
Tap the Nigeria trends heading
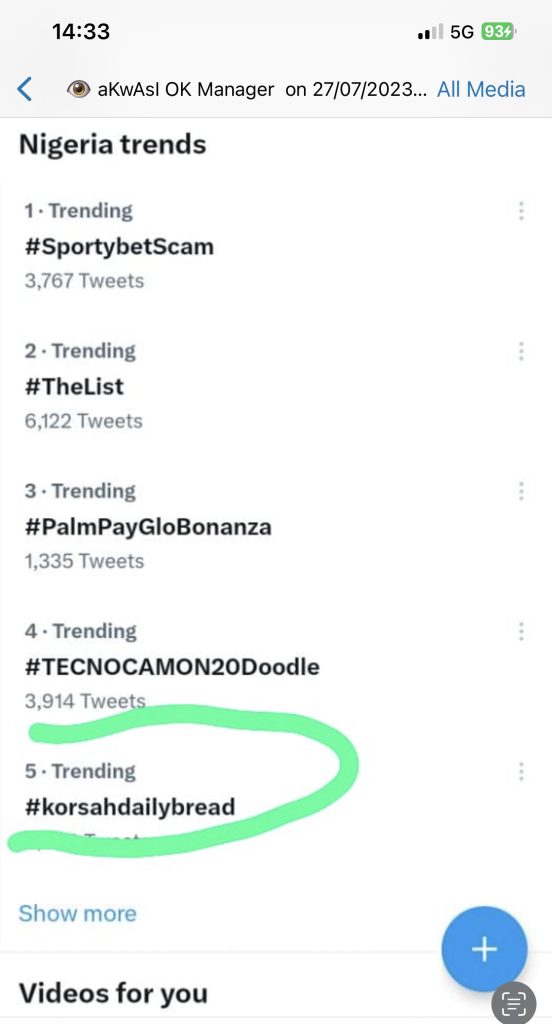(x=112, y=144)
